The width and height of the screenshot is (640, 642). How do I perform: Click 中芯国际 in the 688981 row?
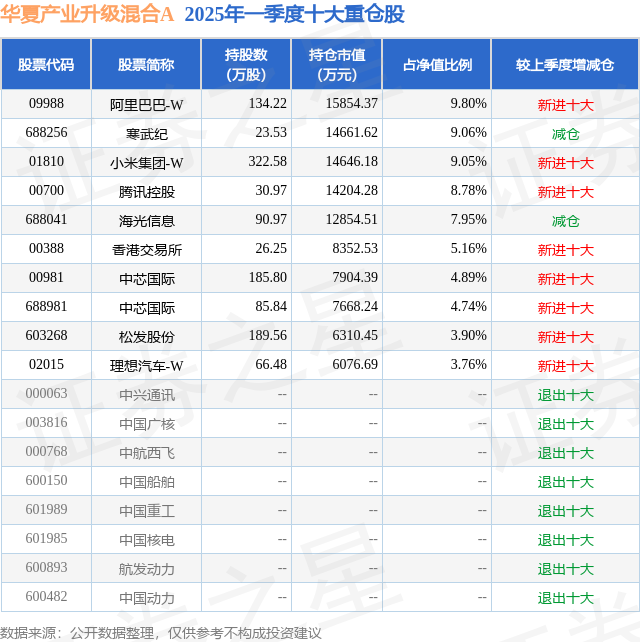click(x=147, y=308)
